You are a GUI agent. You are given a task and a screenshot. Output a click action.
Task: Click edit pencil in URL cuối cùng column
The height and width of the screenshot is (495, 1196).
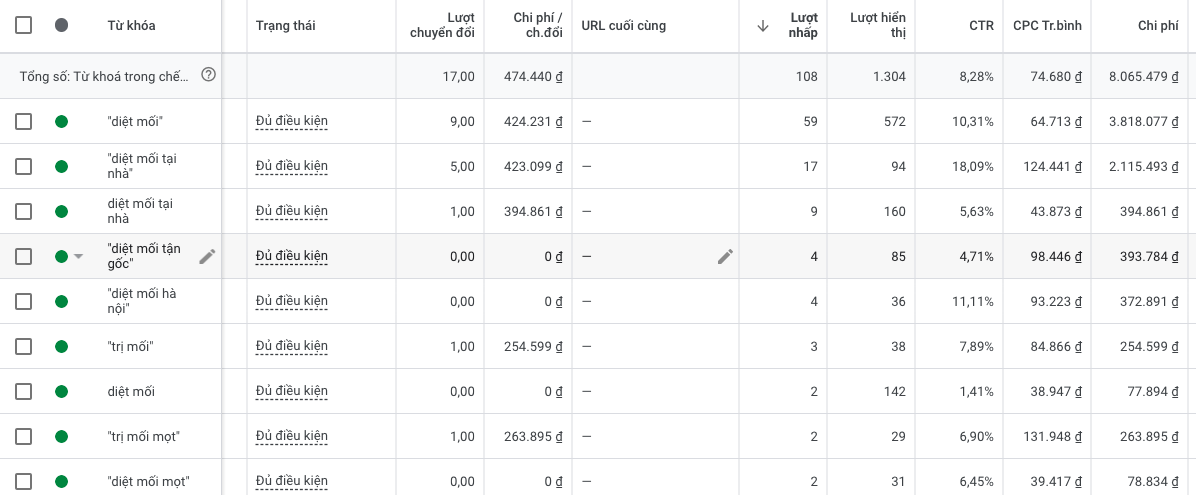click(725, 256)
